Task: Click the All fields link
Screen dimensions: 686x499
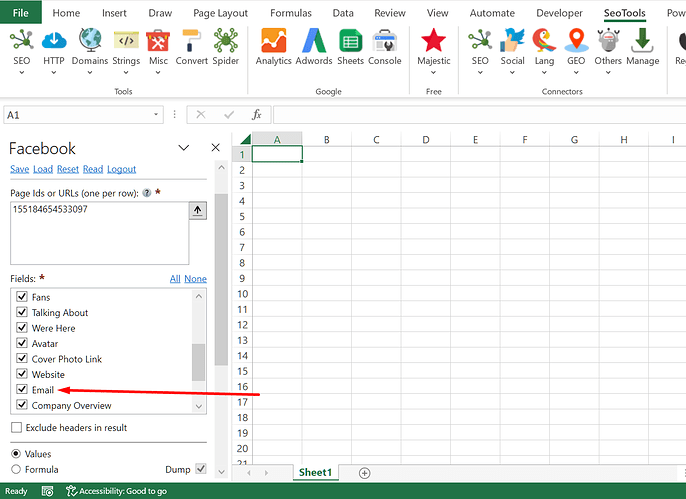Action: (x=175, y=279)
